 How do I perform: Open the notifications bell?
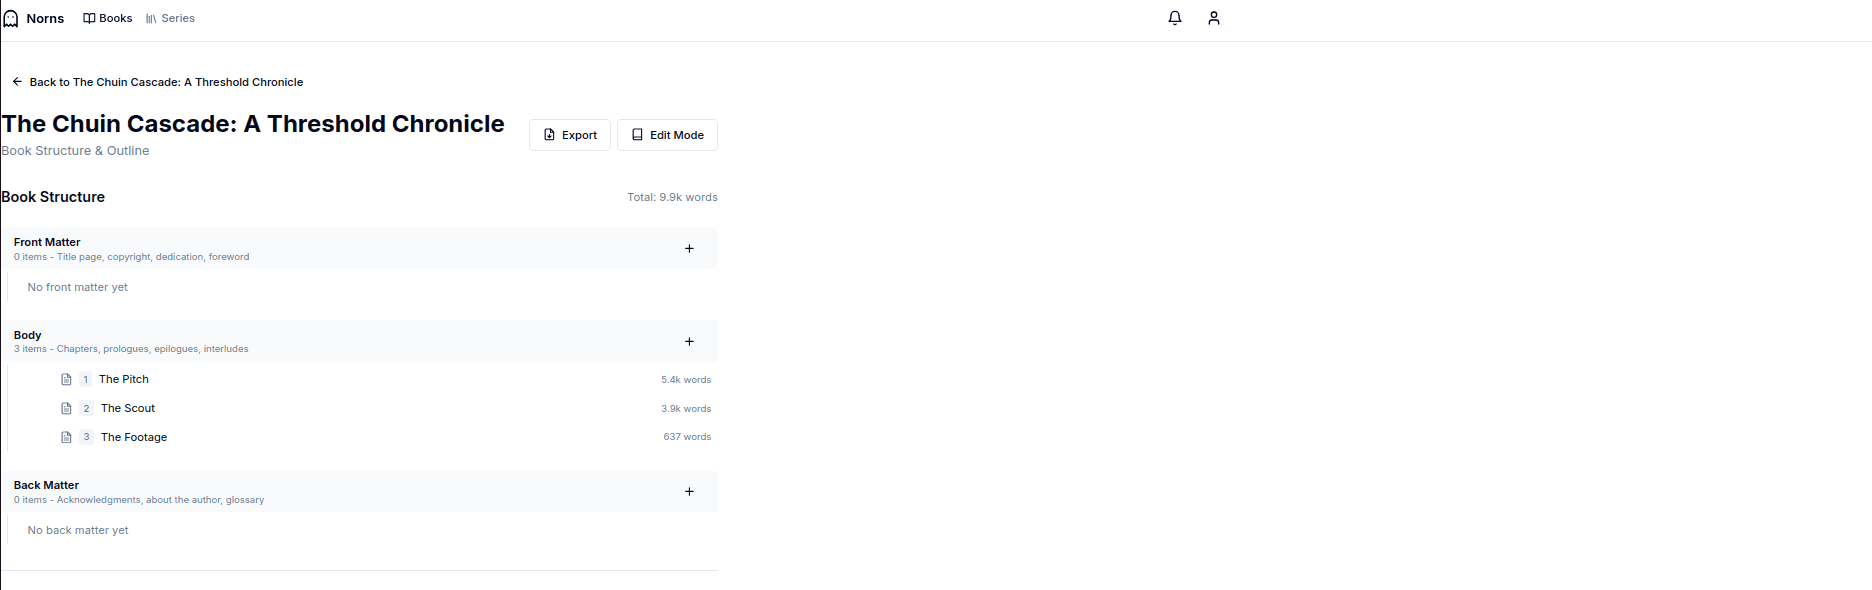tap(1175, 18)
